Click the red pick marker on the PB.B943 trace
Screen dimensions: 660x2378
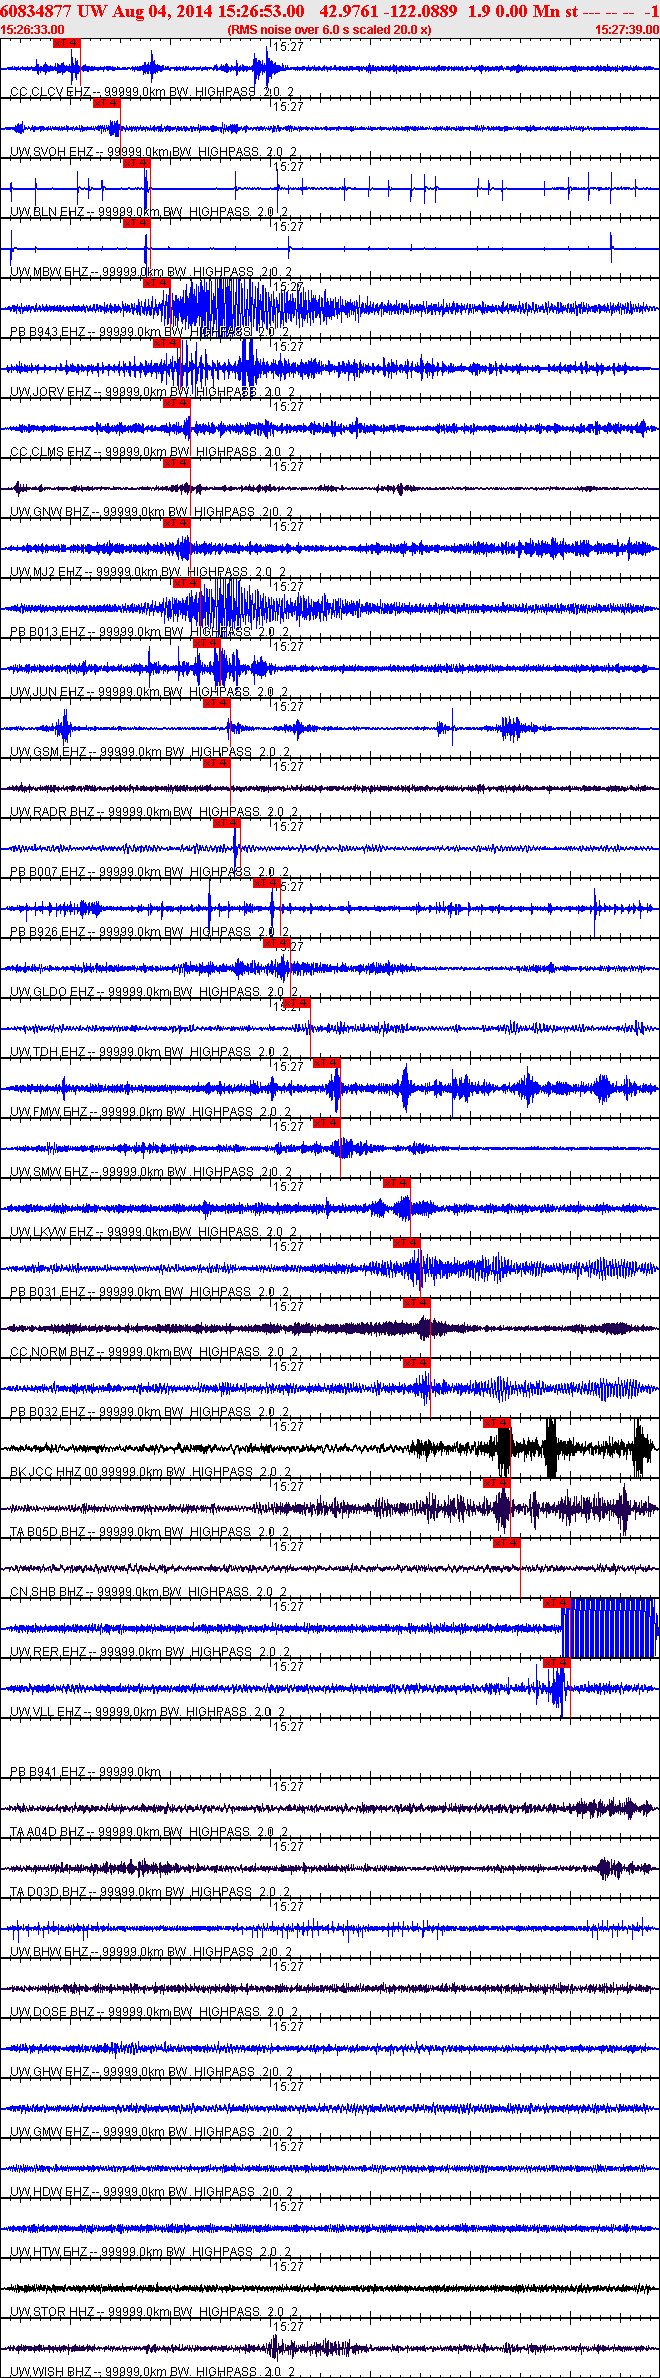[x=156, y=283]
